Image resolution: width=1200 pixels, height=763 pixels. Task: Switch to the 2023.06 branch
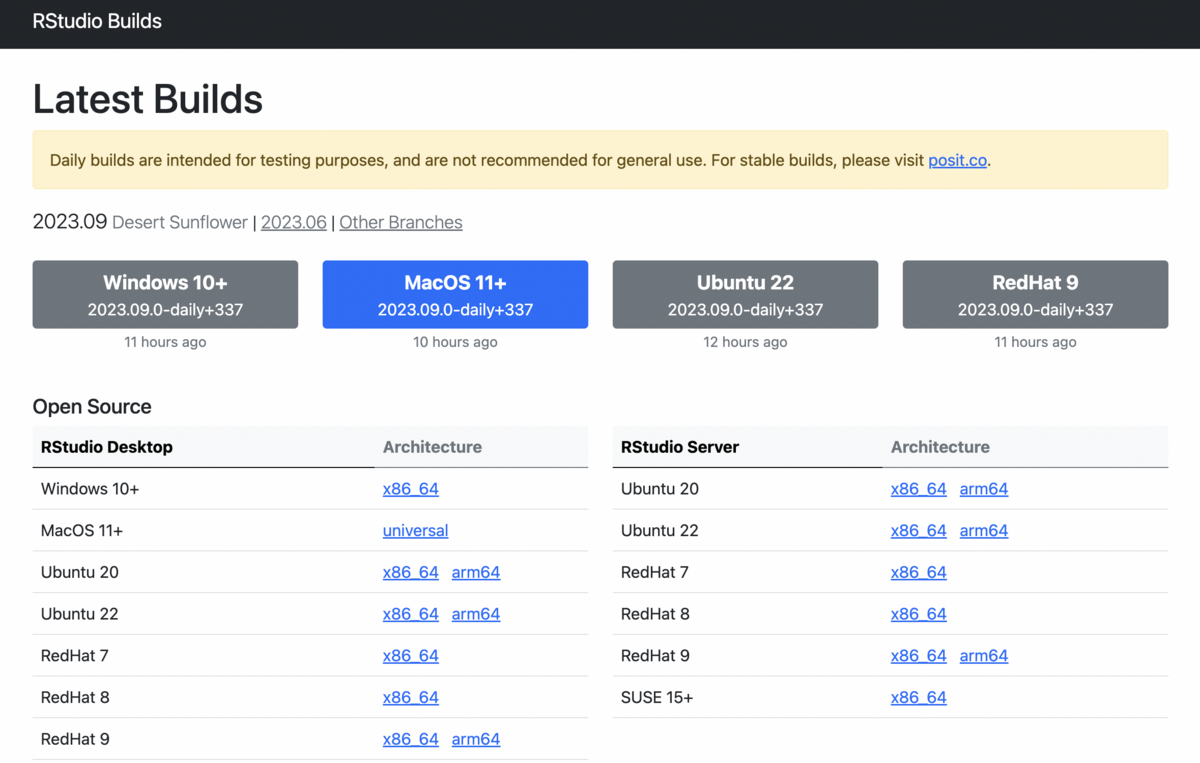pyautogui.click(x=294, y=222)
